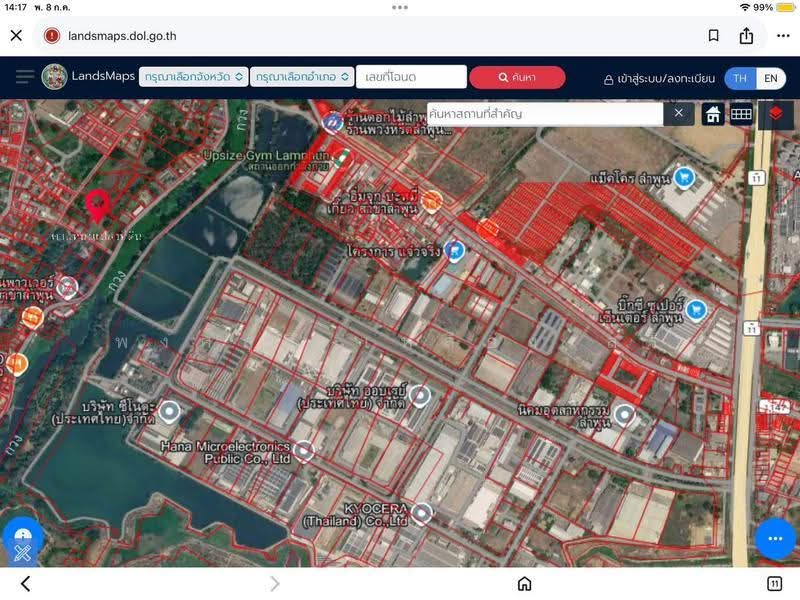Focus the title deed number field
800x600 pixels.
411,77
